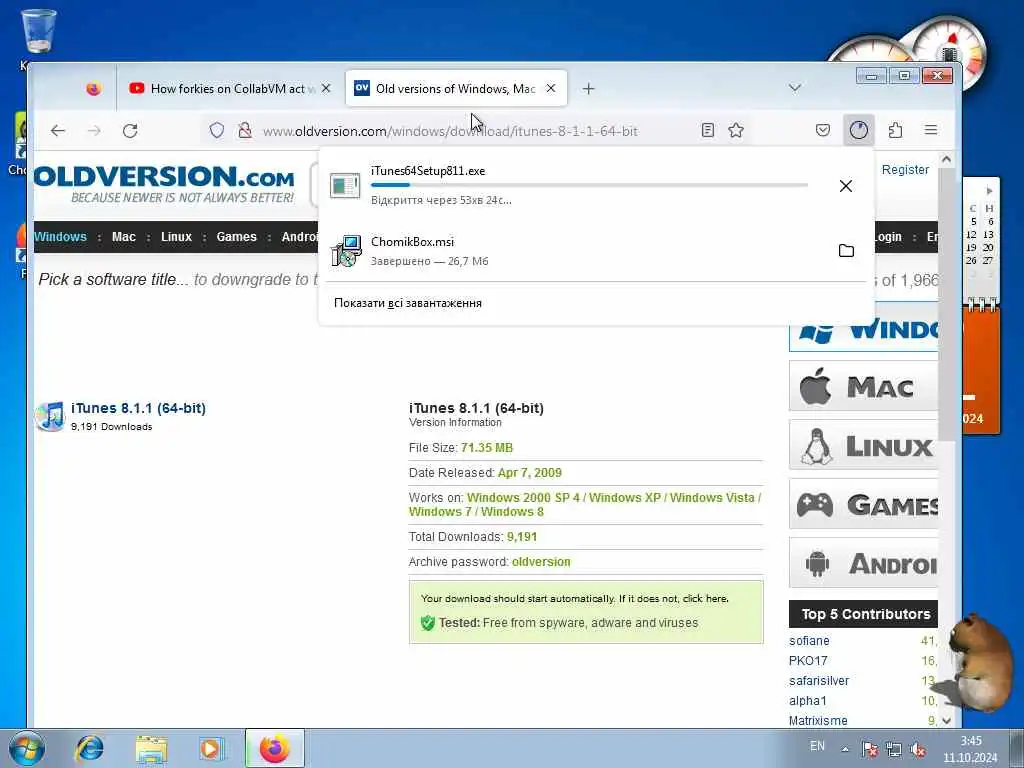The image size is (1024, 768).
Task: Reload the current page
Action: point(130,131)
